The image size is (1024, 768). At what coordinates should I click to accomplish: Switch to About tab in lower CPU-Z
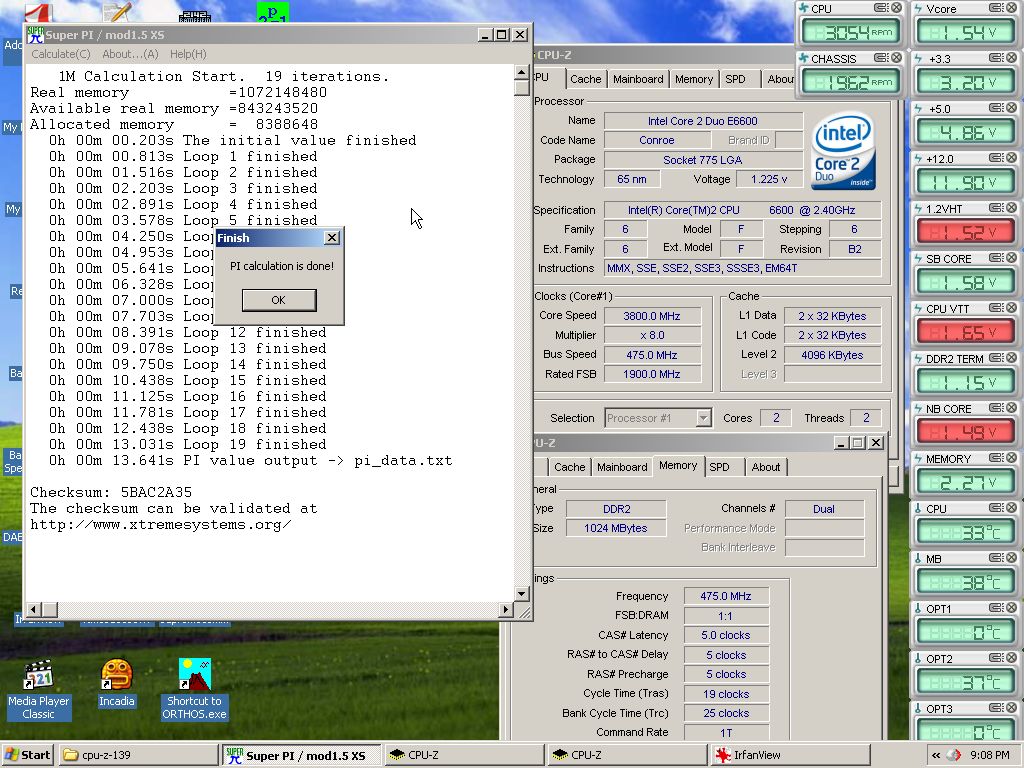[x=765, y=467]
